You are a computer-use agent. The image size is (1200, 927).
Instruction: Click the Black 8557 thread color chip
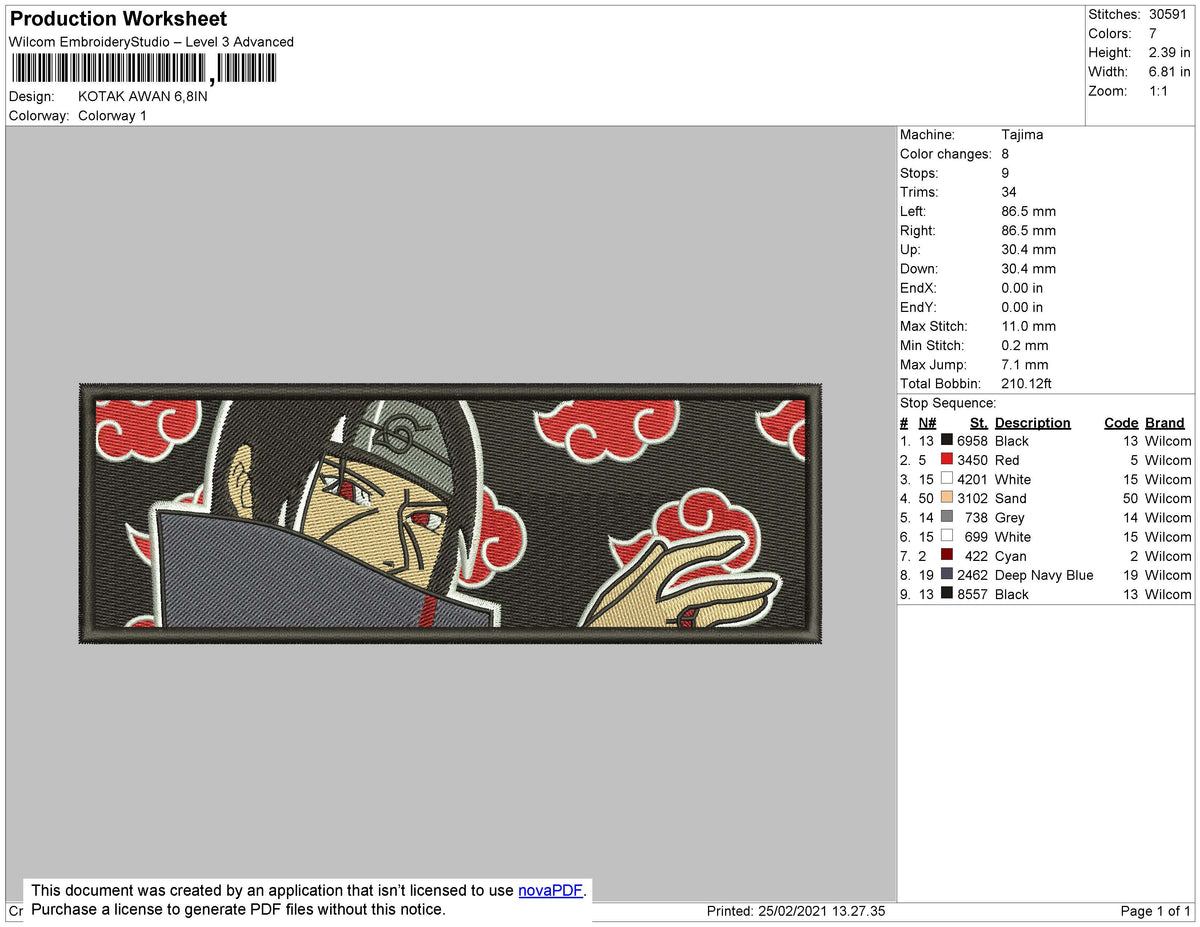[945, 594]
